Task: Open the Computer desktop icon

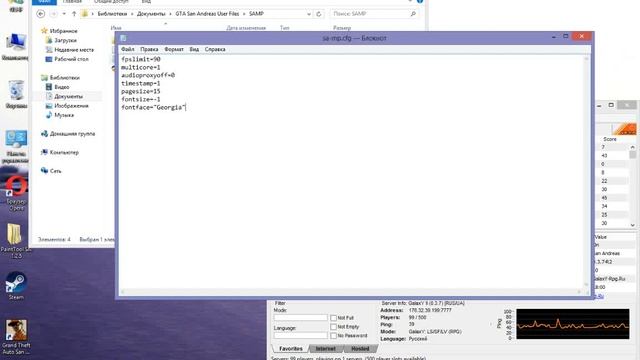Action: pos(16,47)
